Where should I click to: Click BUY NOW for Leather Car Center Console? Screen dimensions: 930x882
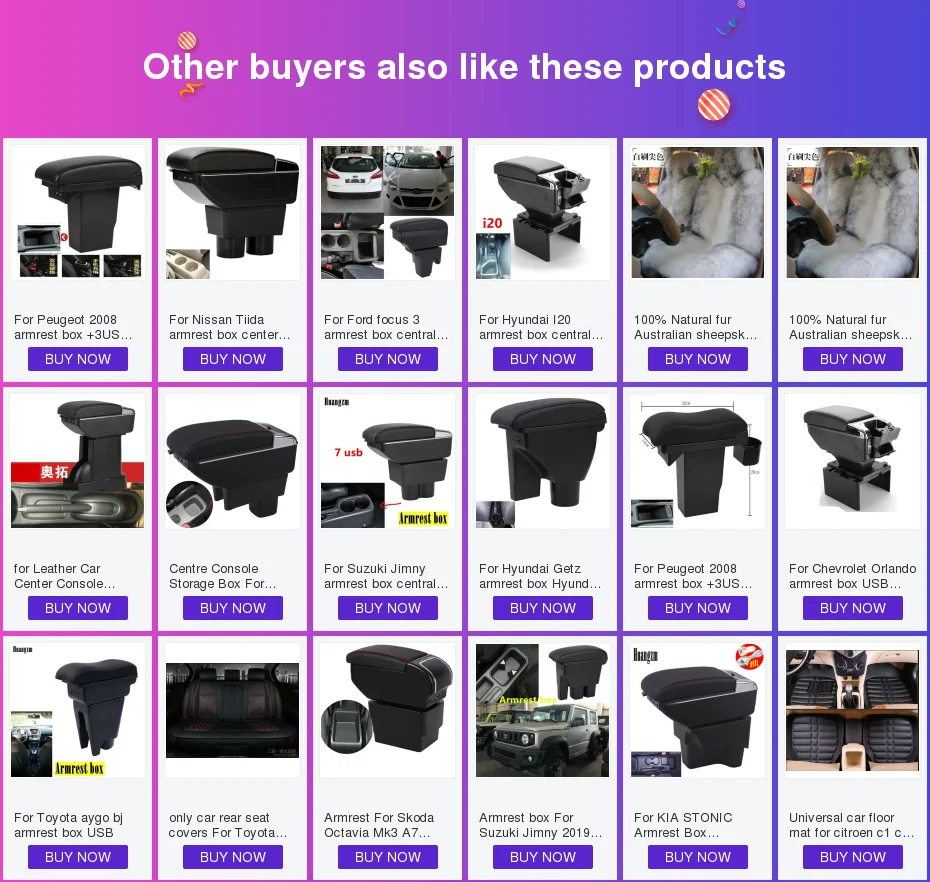coord(78,608)
